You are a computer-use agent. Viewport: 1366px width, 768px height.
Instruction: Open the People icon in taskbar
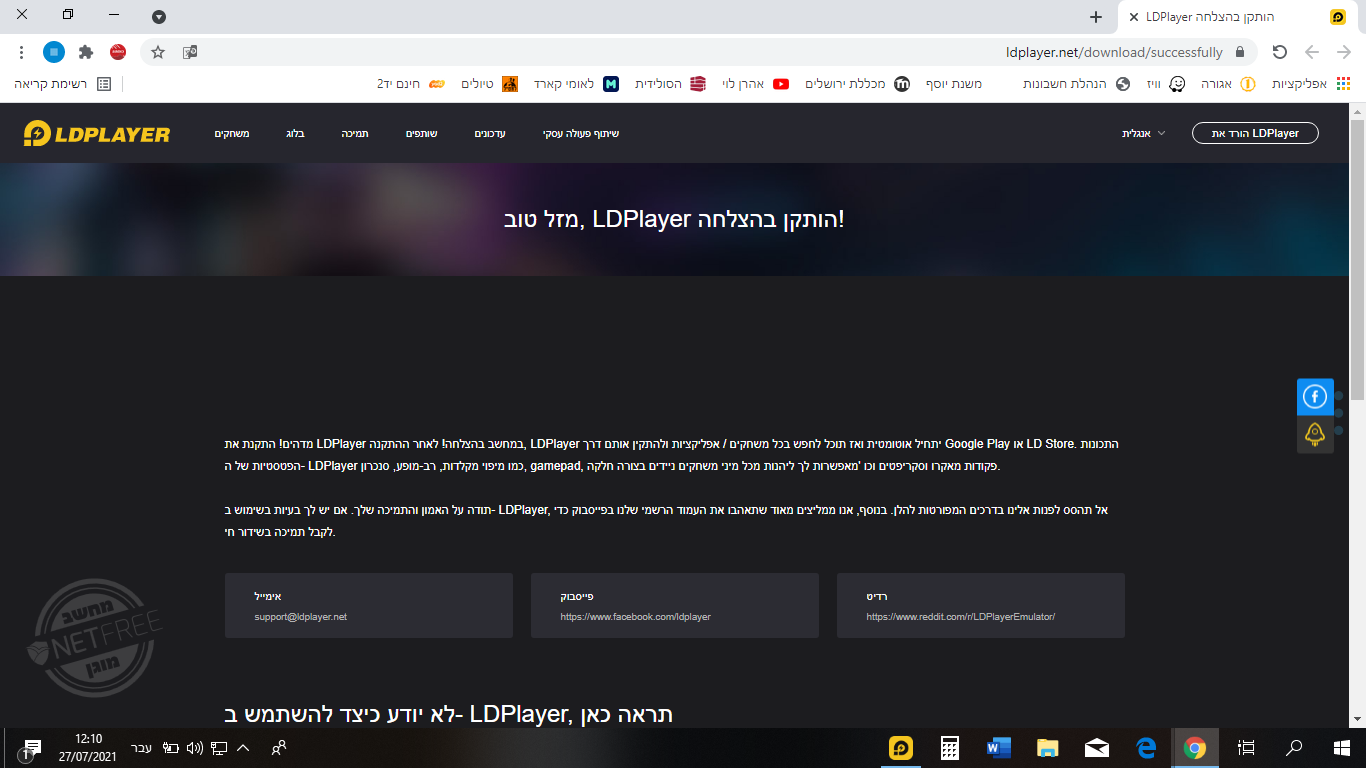tap(279, 748)
